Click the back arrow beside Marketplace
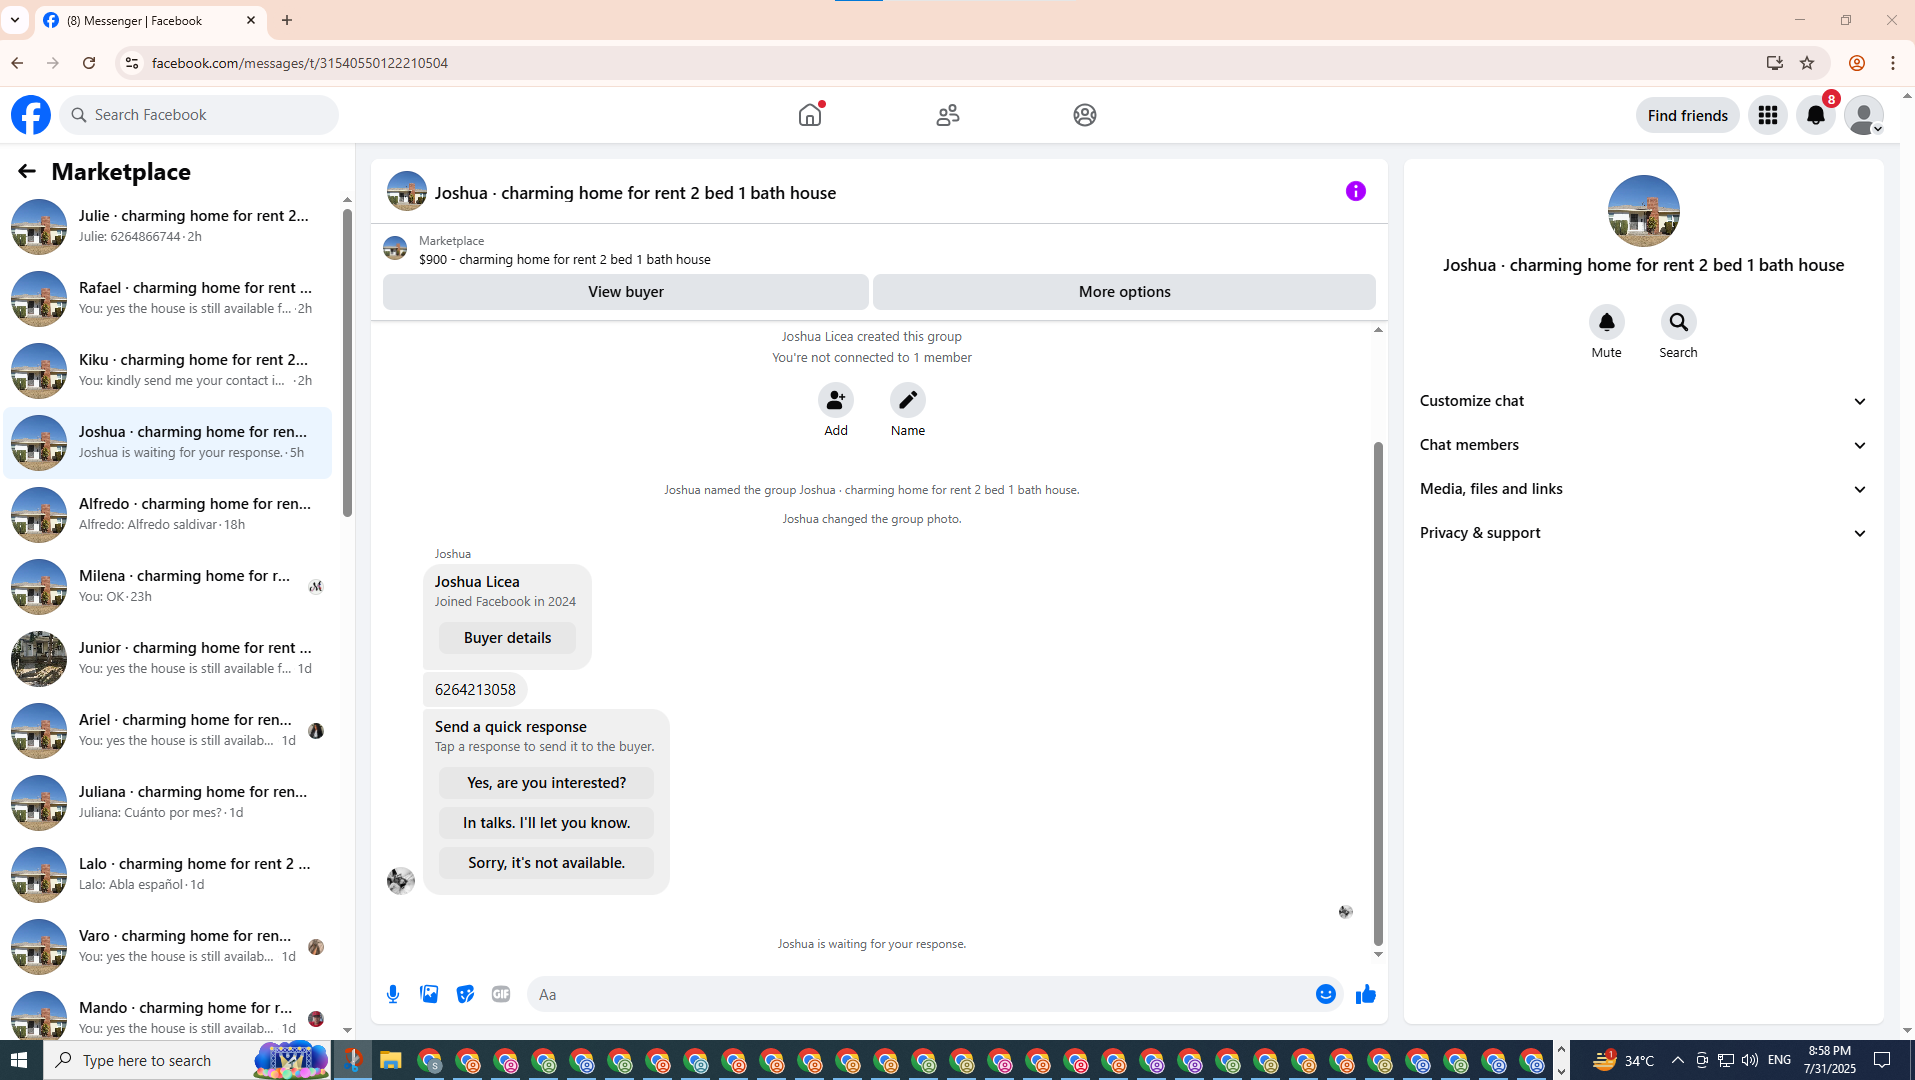This screenshot has height=1080, width=1915. [x=27, y=171]
